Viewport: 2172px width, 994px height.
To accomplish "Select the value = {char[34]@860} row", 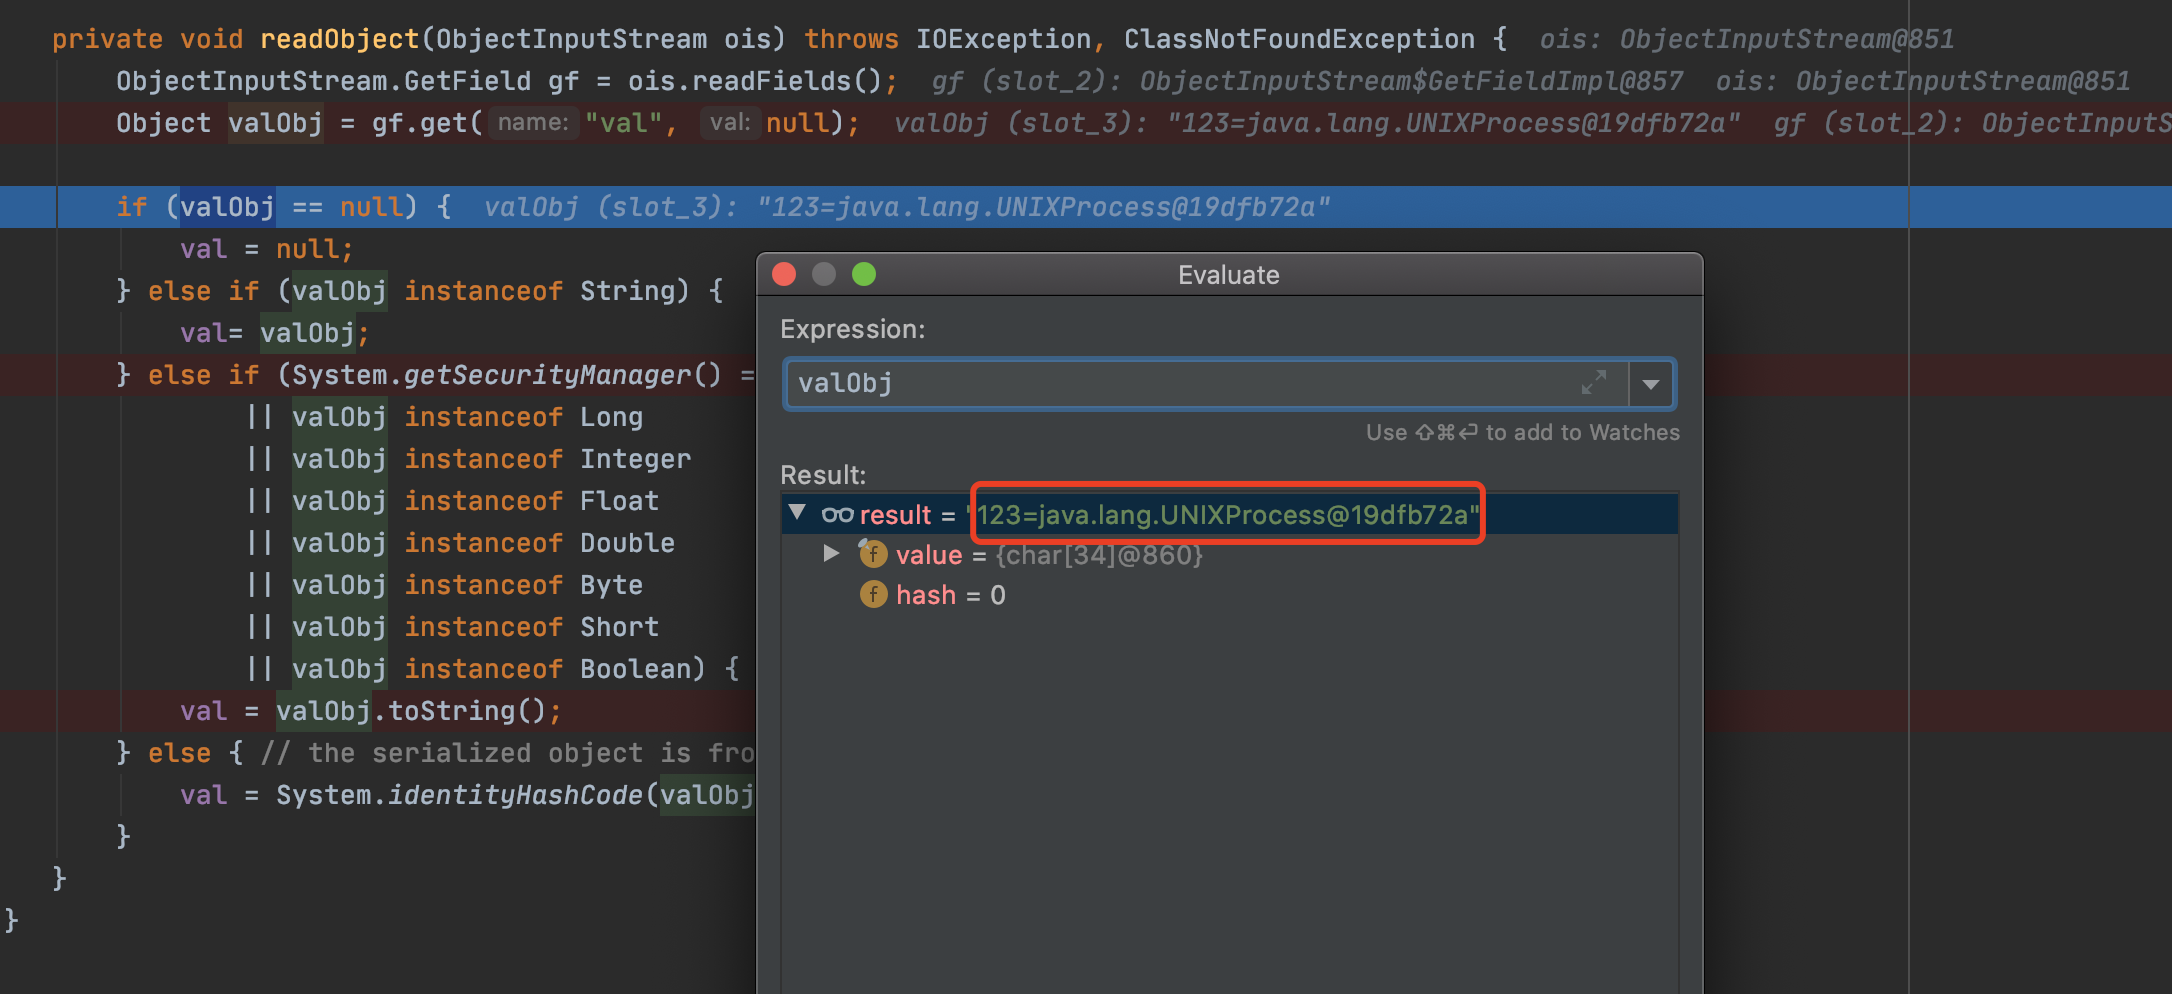I will (x=1048, y=556).
